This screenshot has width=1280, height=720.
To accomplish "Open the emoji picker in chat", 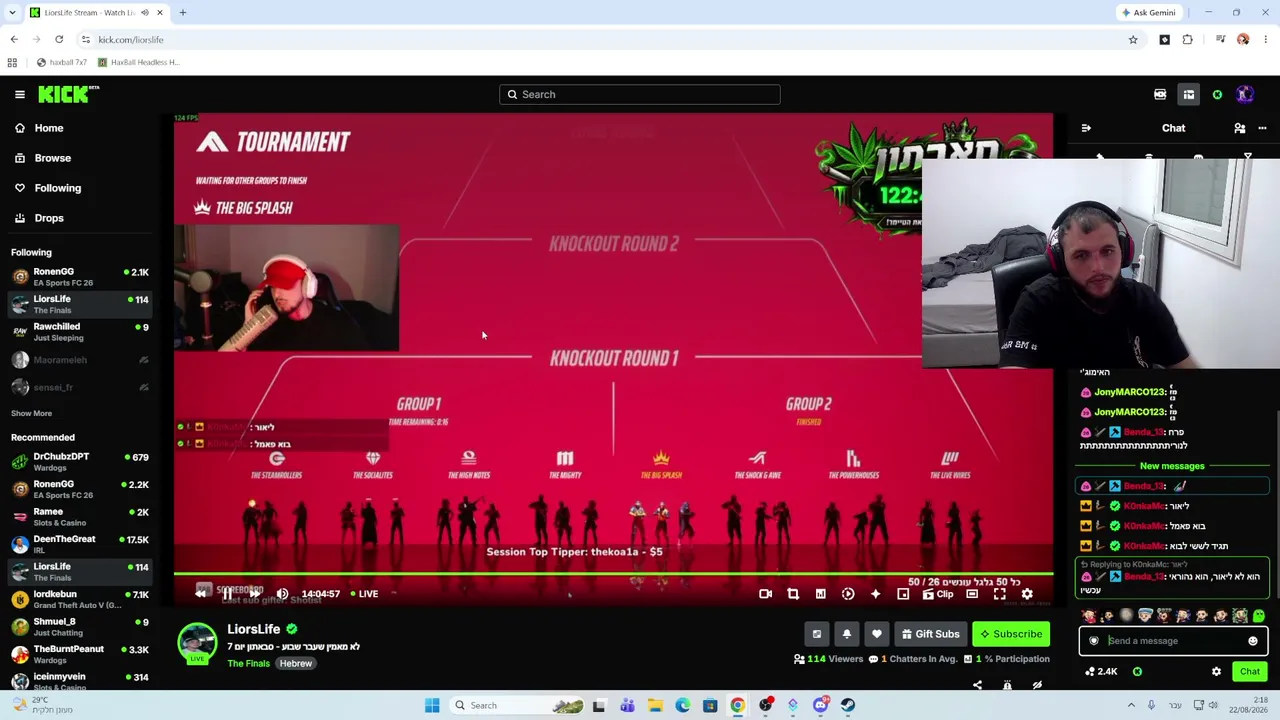I will pos(1253,641).
